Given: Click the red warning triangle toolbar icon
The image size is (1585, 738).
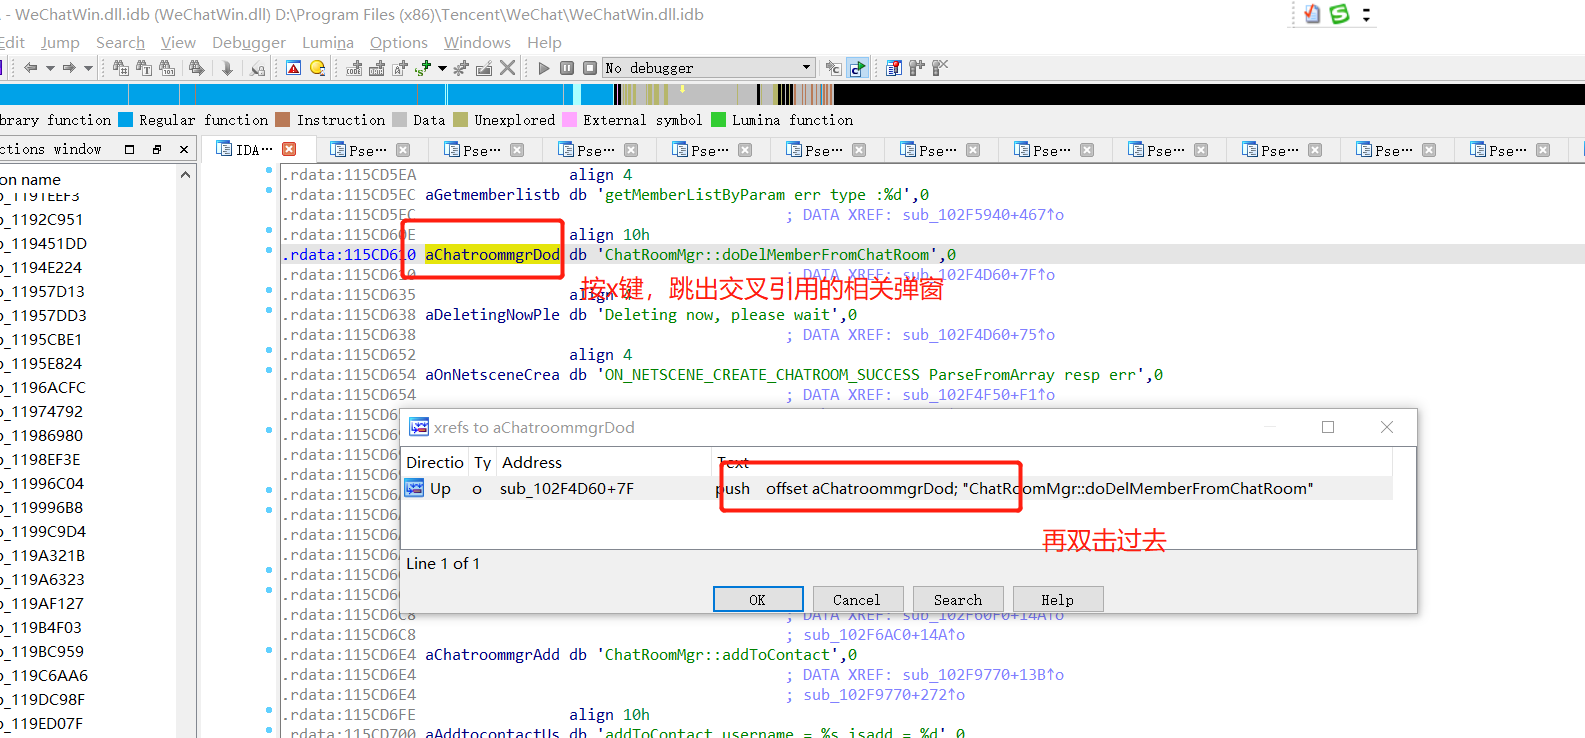Looking at the screenshot, I should click(293, 68).
